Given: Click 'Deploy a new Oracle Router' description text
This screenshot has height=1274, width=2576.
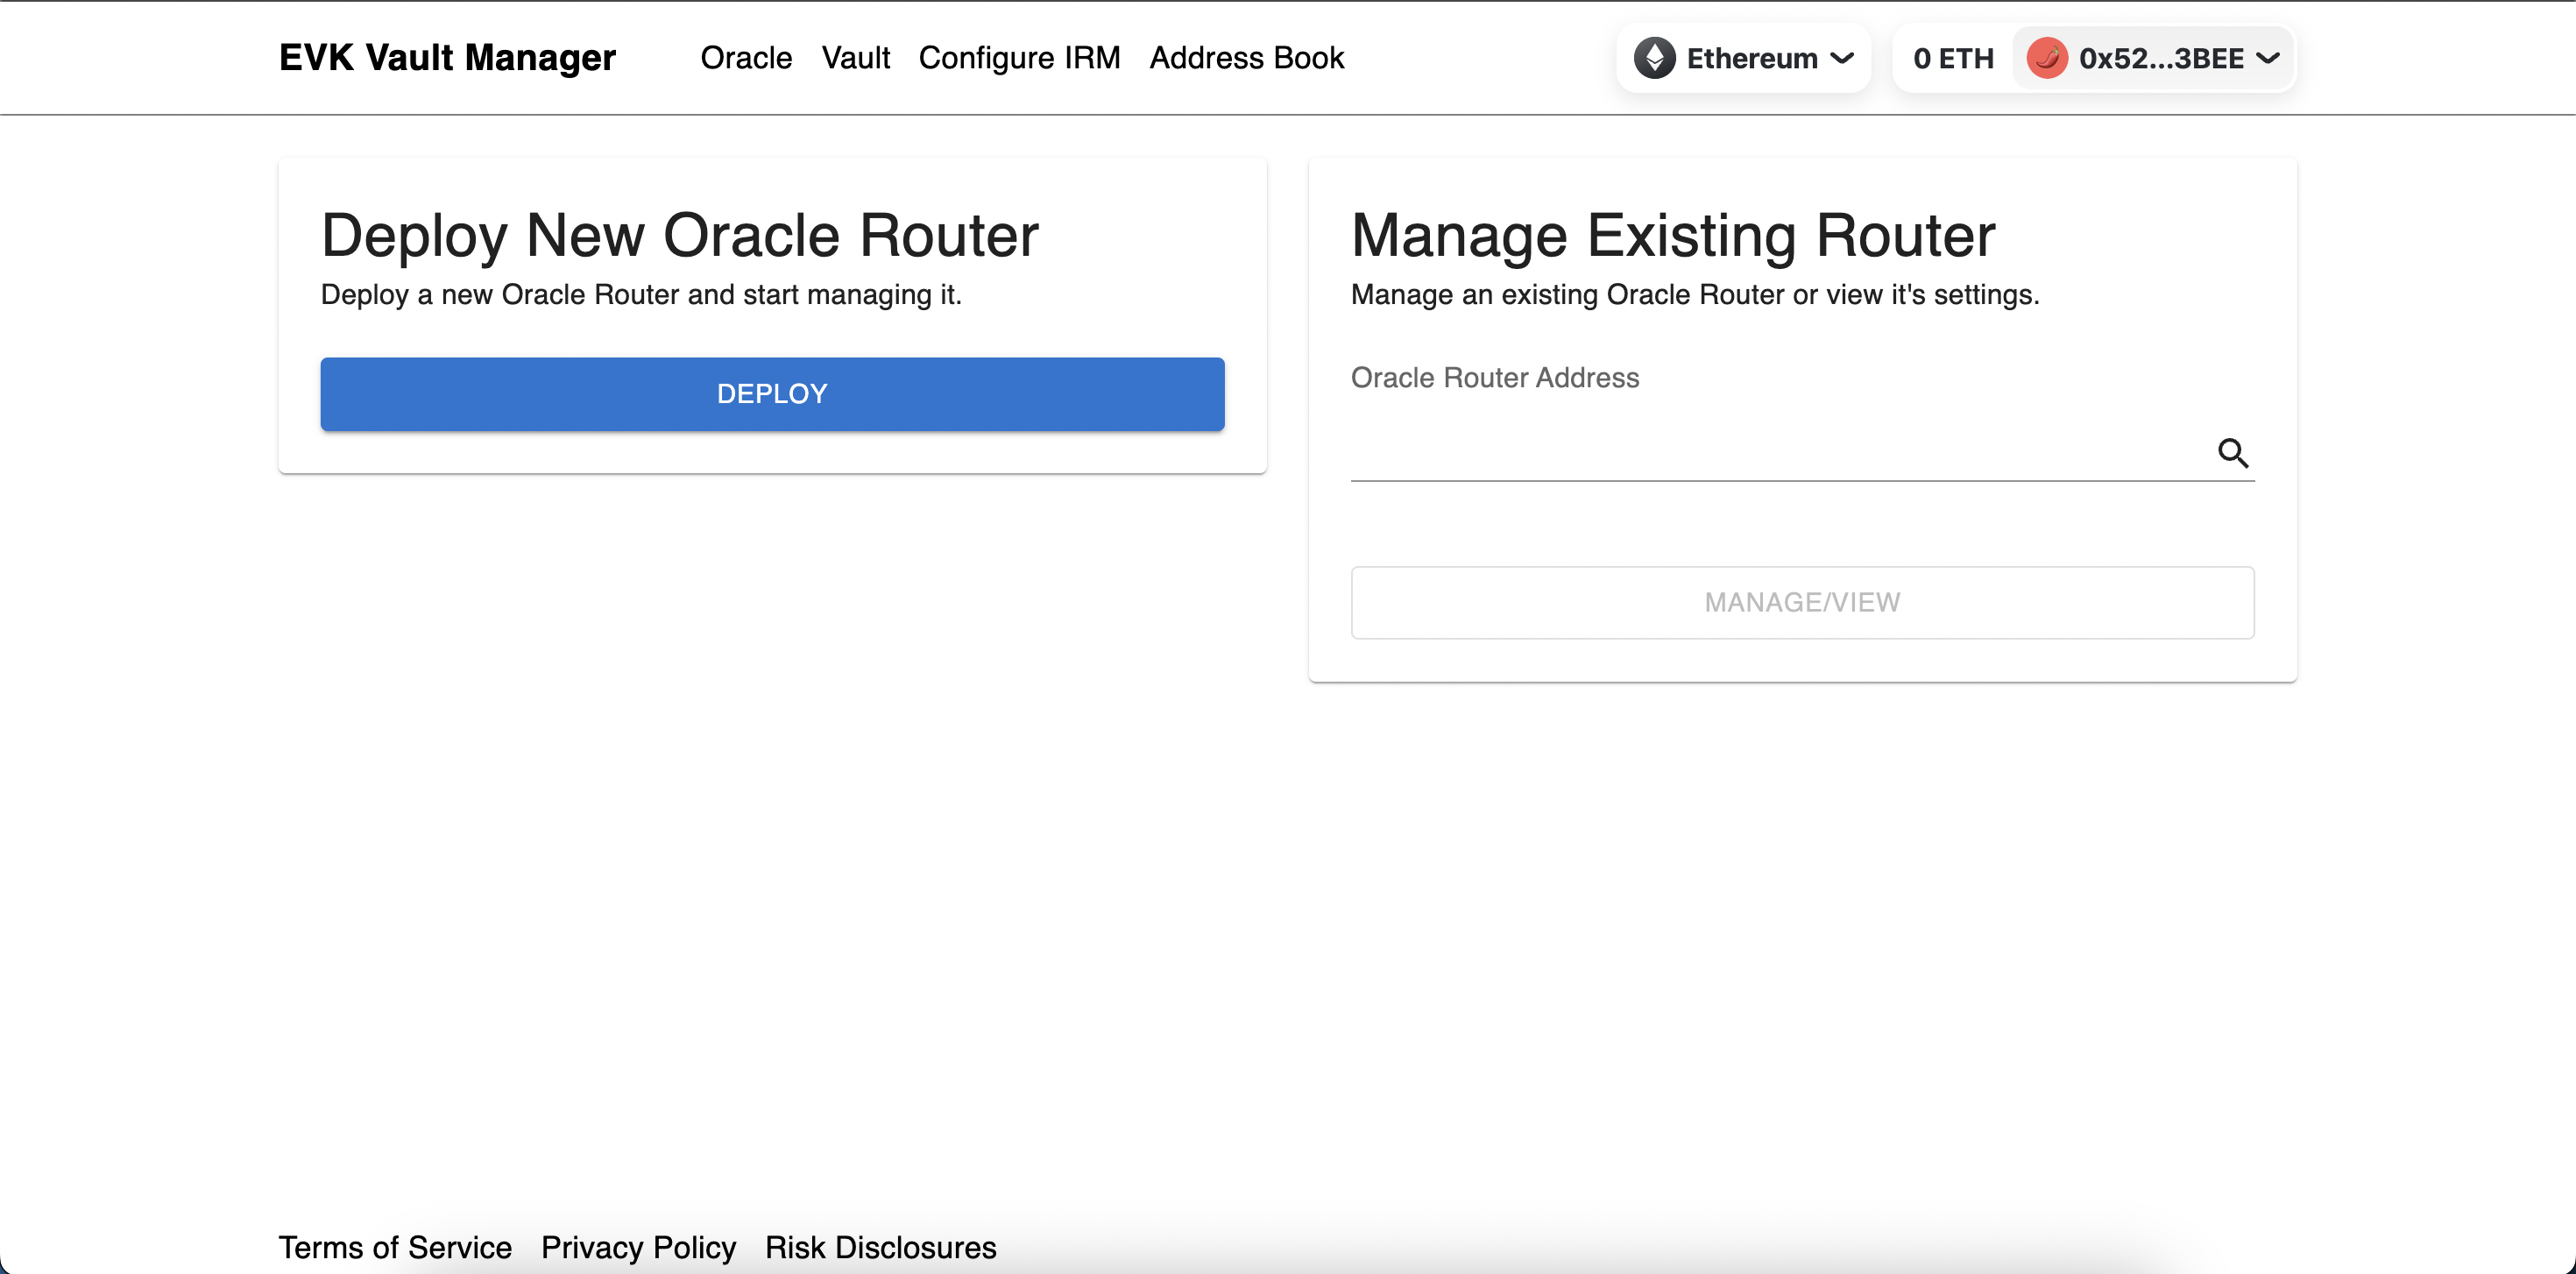Looking at the screenshot, I should coord(641,295).
